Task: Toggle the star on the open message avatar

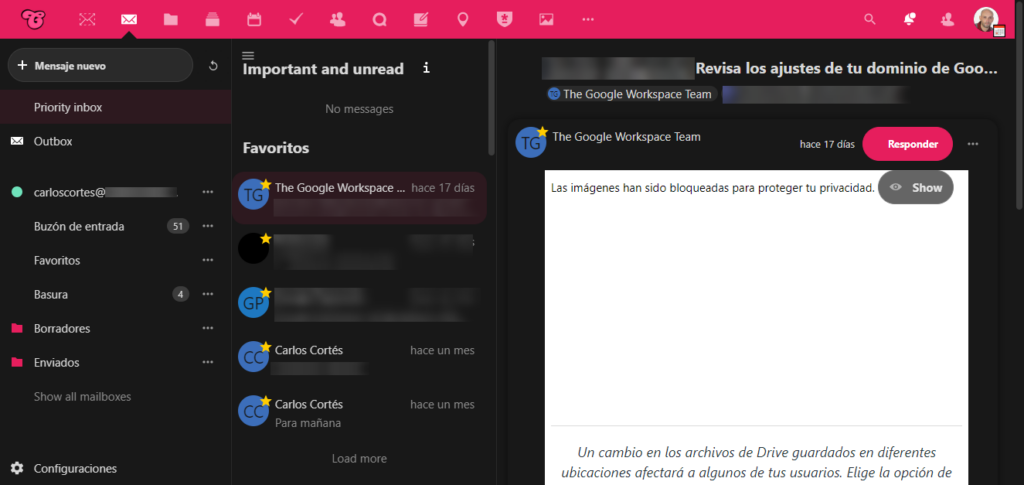Action: click(541, 132)
